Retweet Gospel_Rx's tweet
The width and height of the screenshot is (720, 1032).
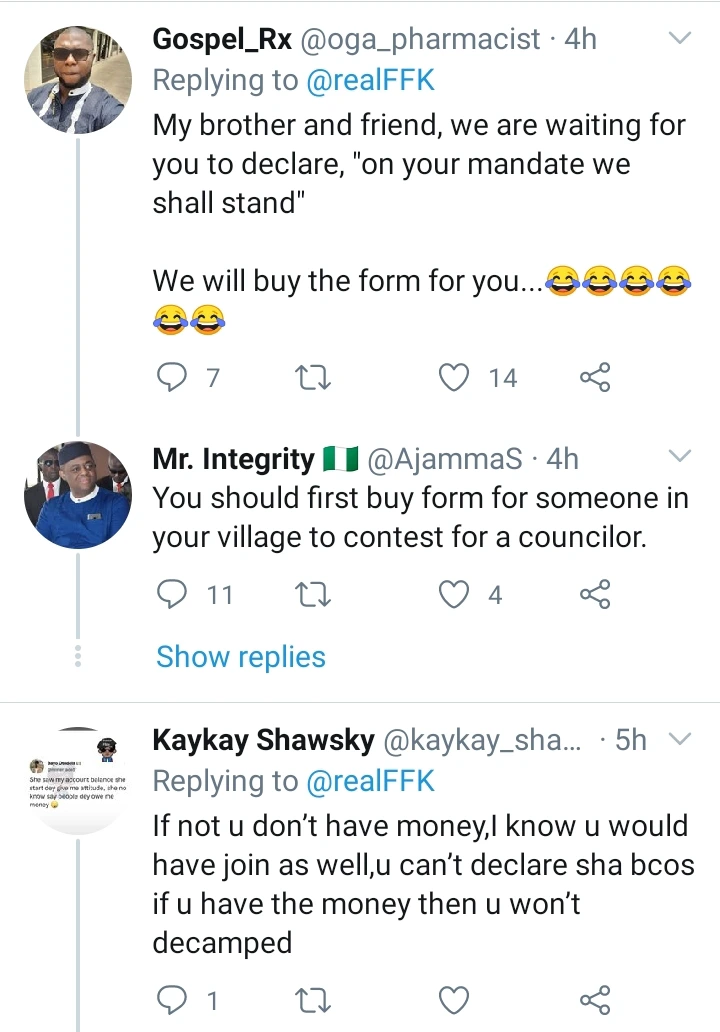tap(314, 377)
